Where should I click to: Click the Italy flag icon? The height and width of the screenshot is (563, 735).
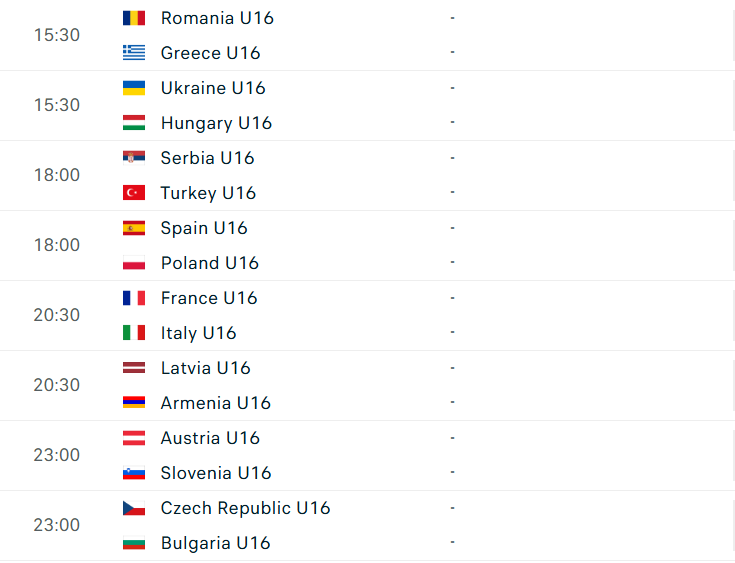tap(134, 333)
